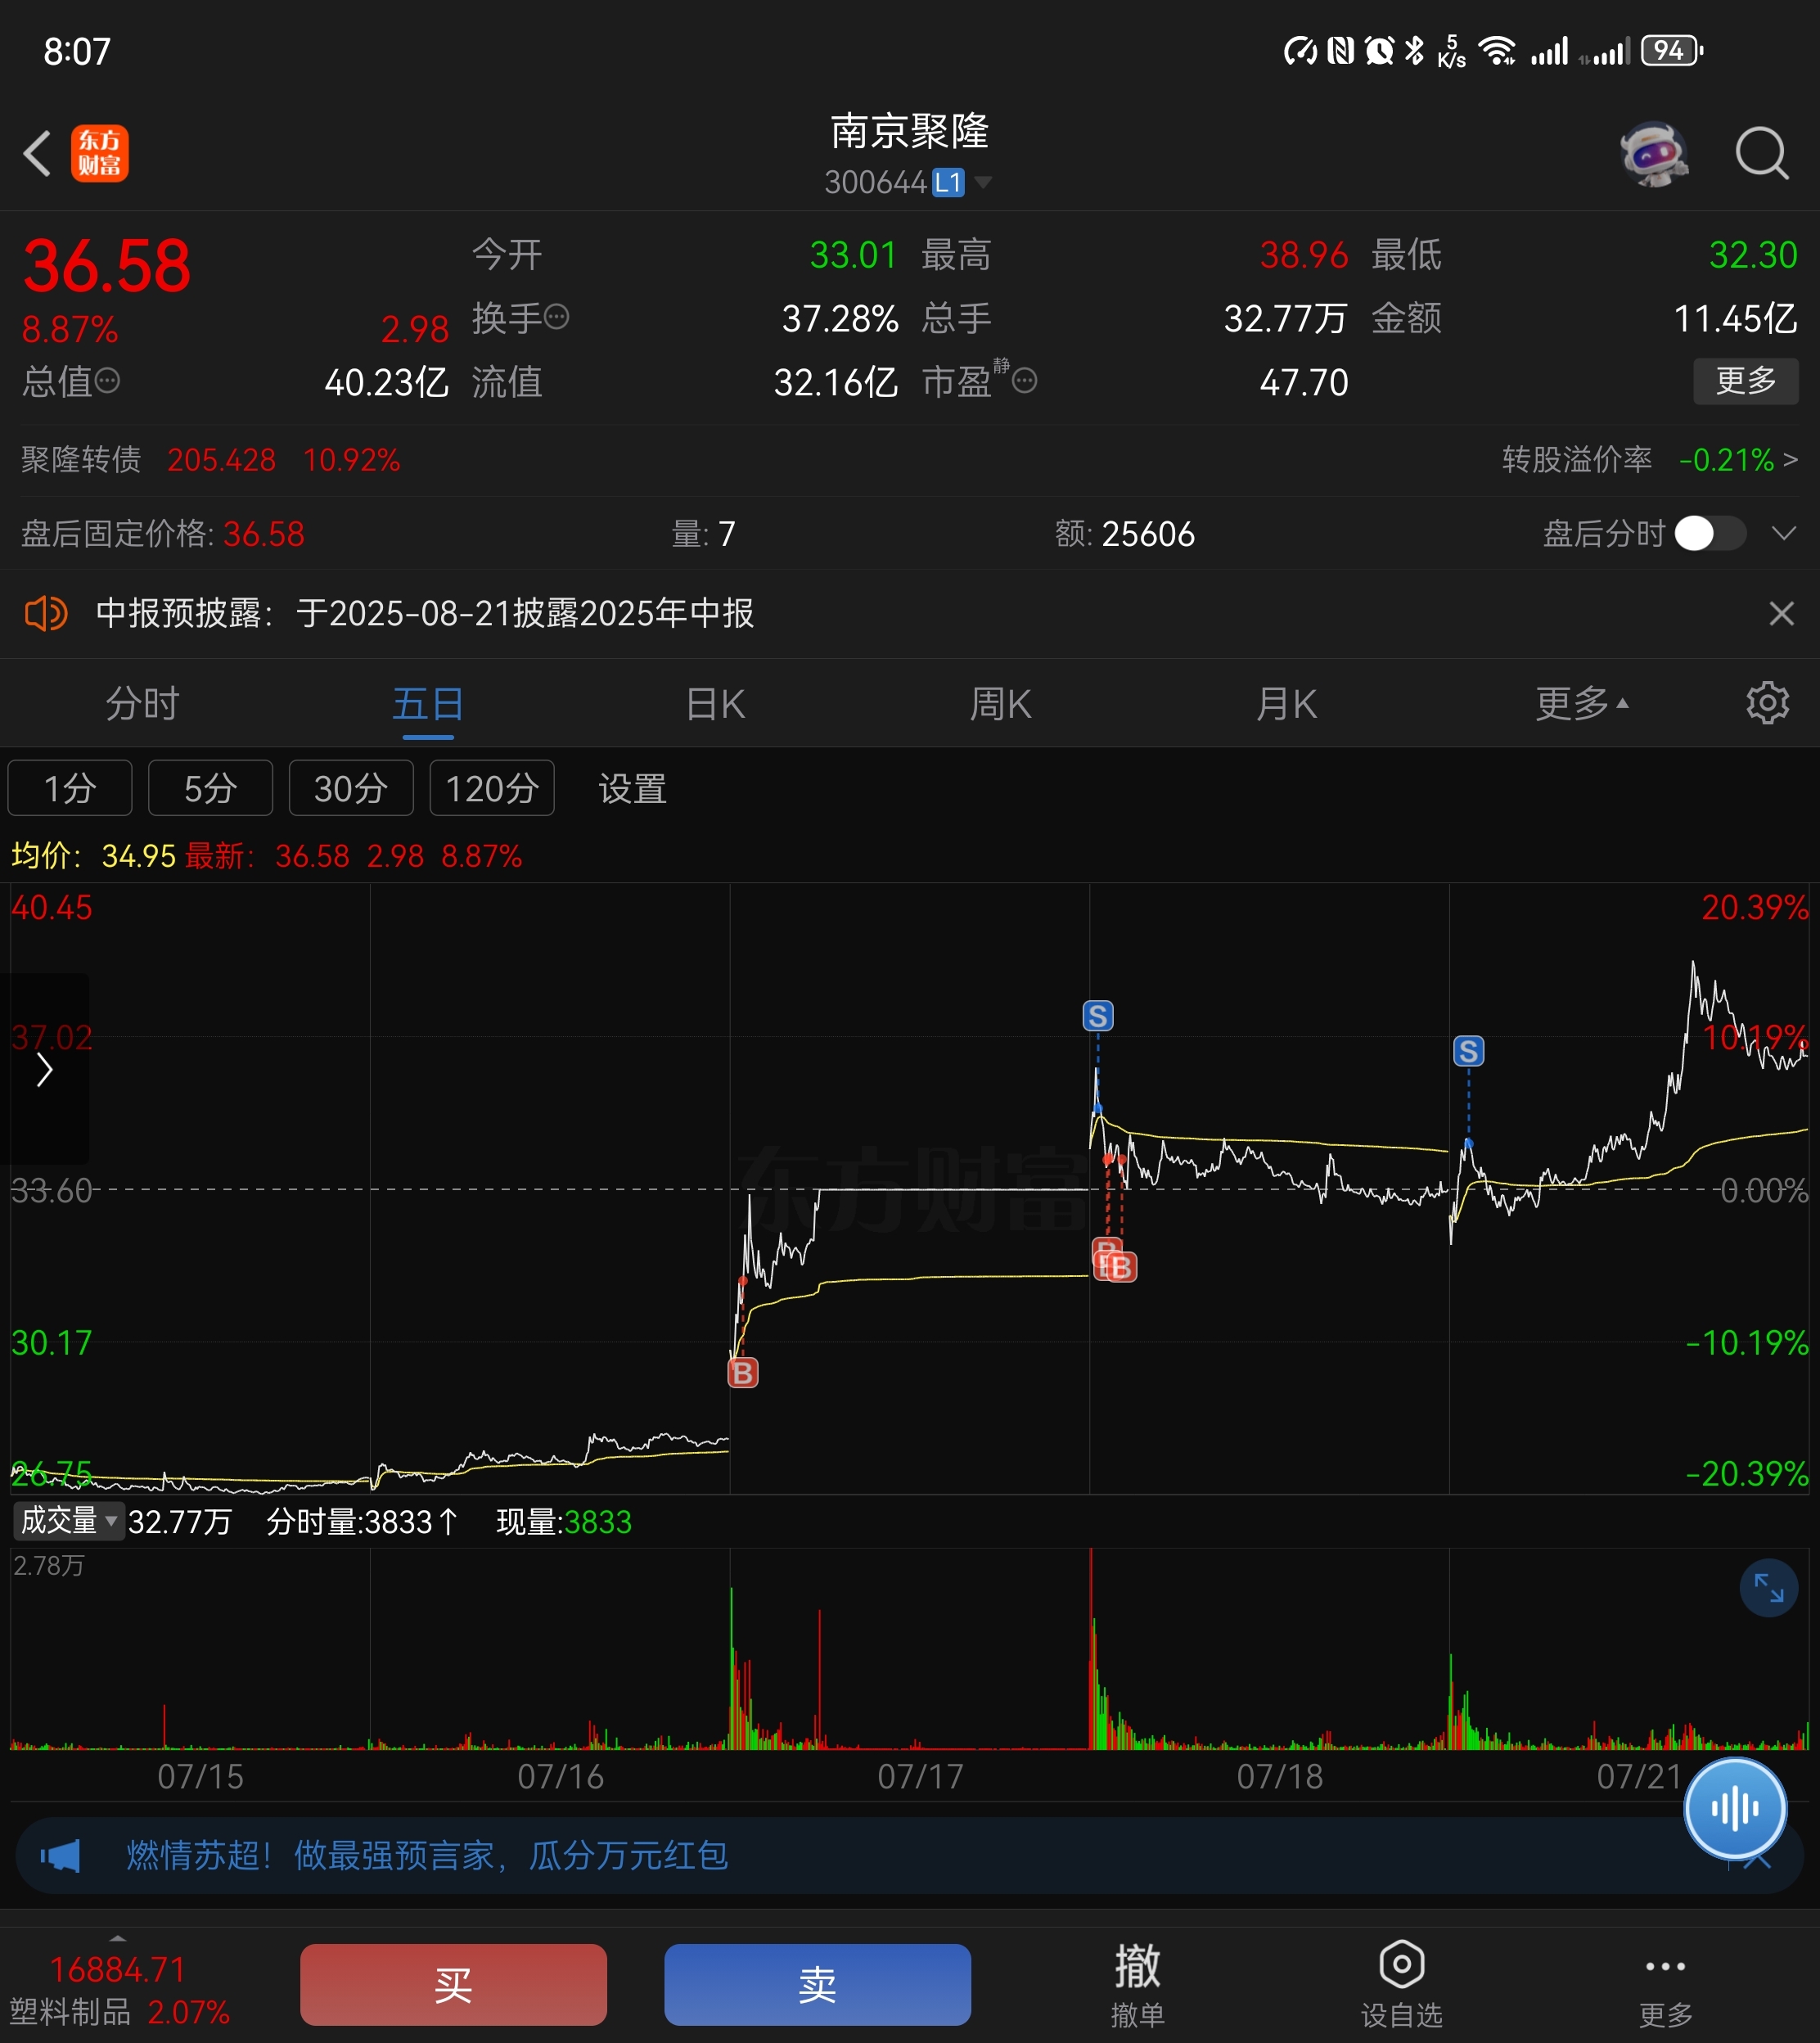Tap the S sell marker on 07/18
The width and height of the screenshot is (1820, 2043).
pyautogui.click(x=1098, y=1016)
